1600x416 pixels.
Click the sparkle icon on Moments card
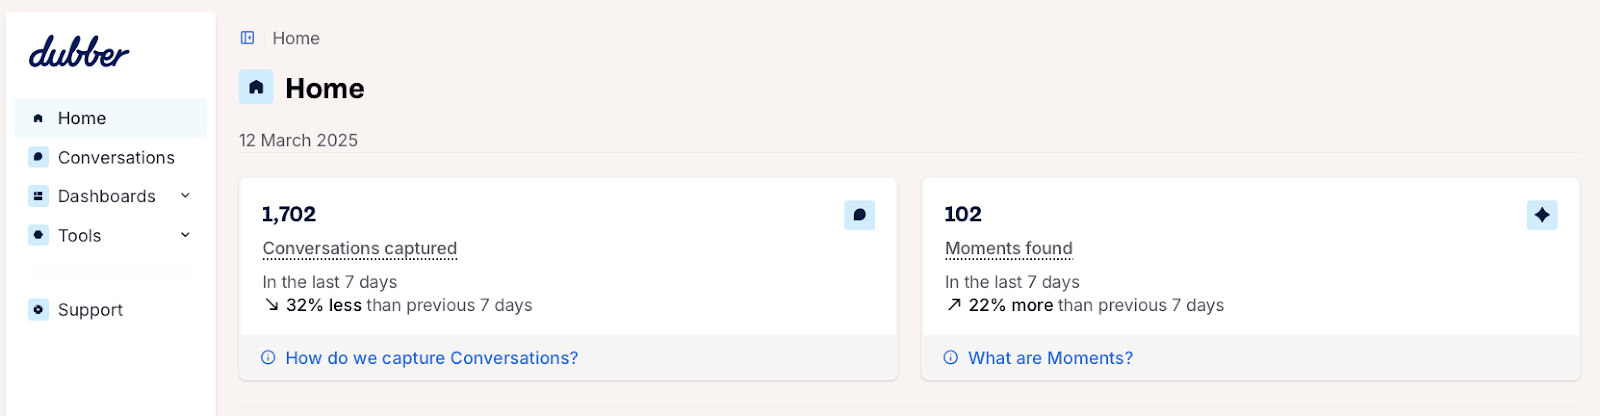pyautogui.click(x=1542, y=215)
